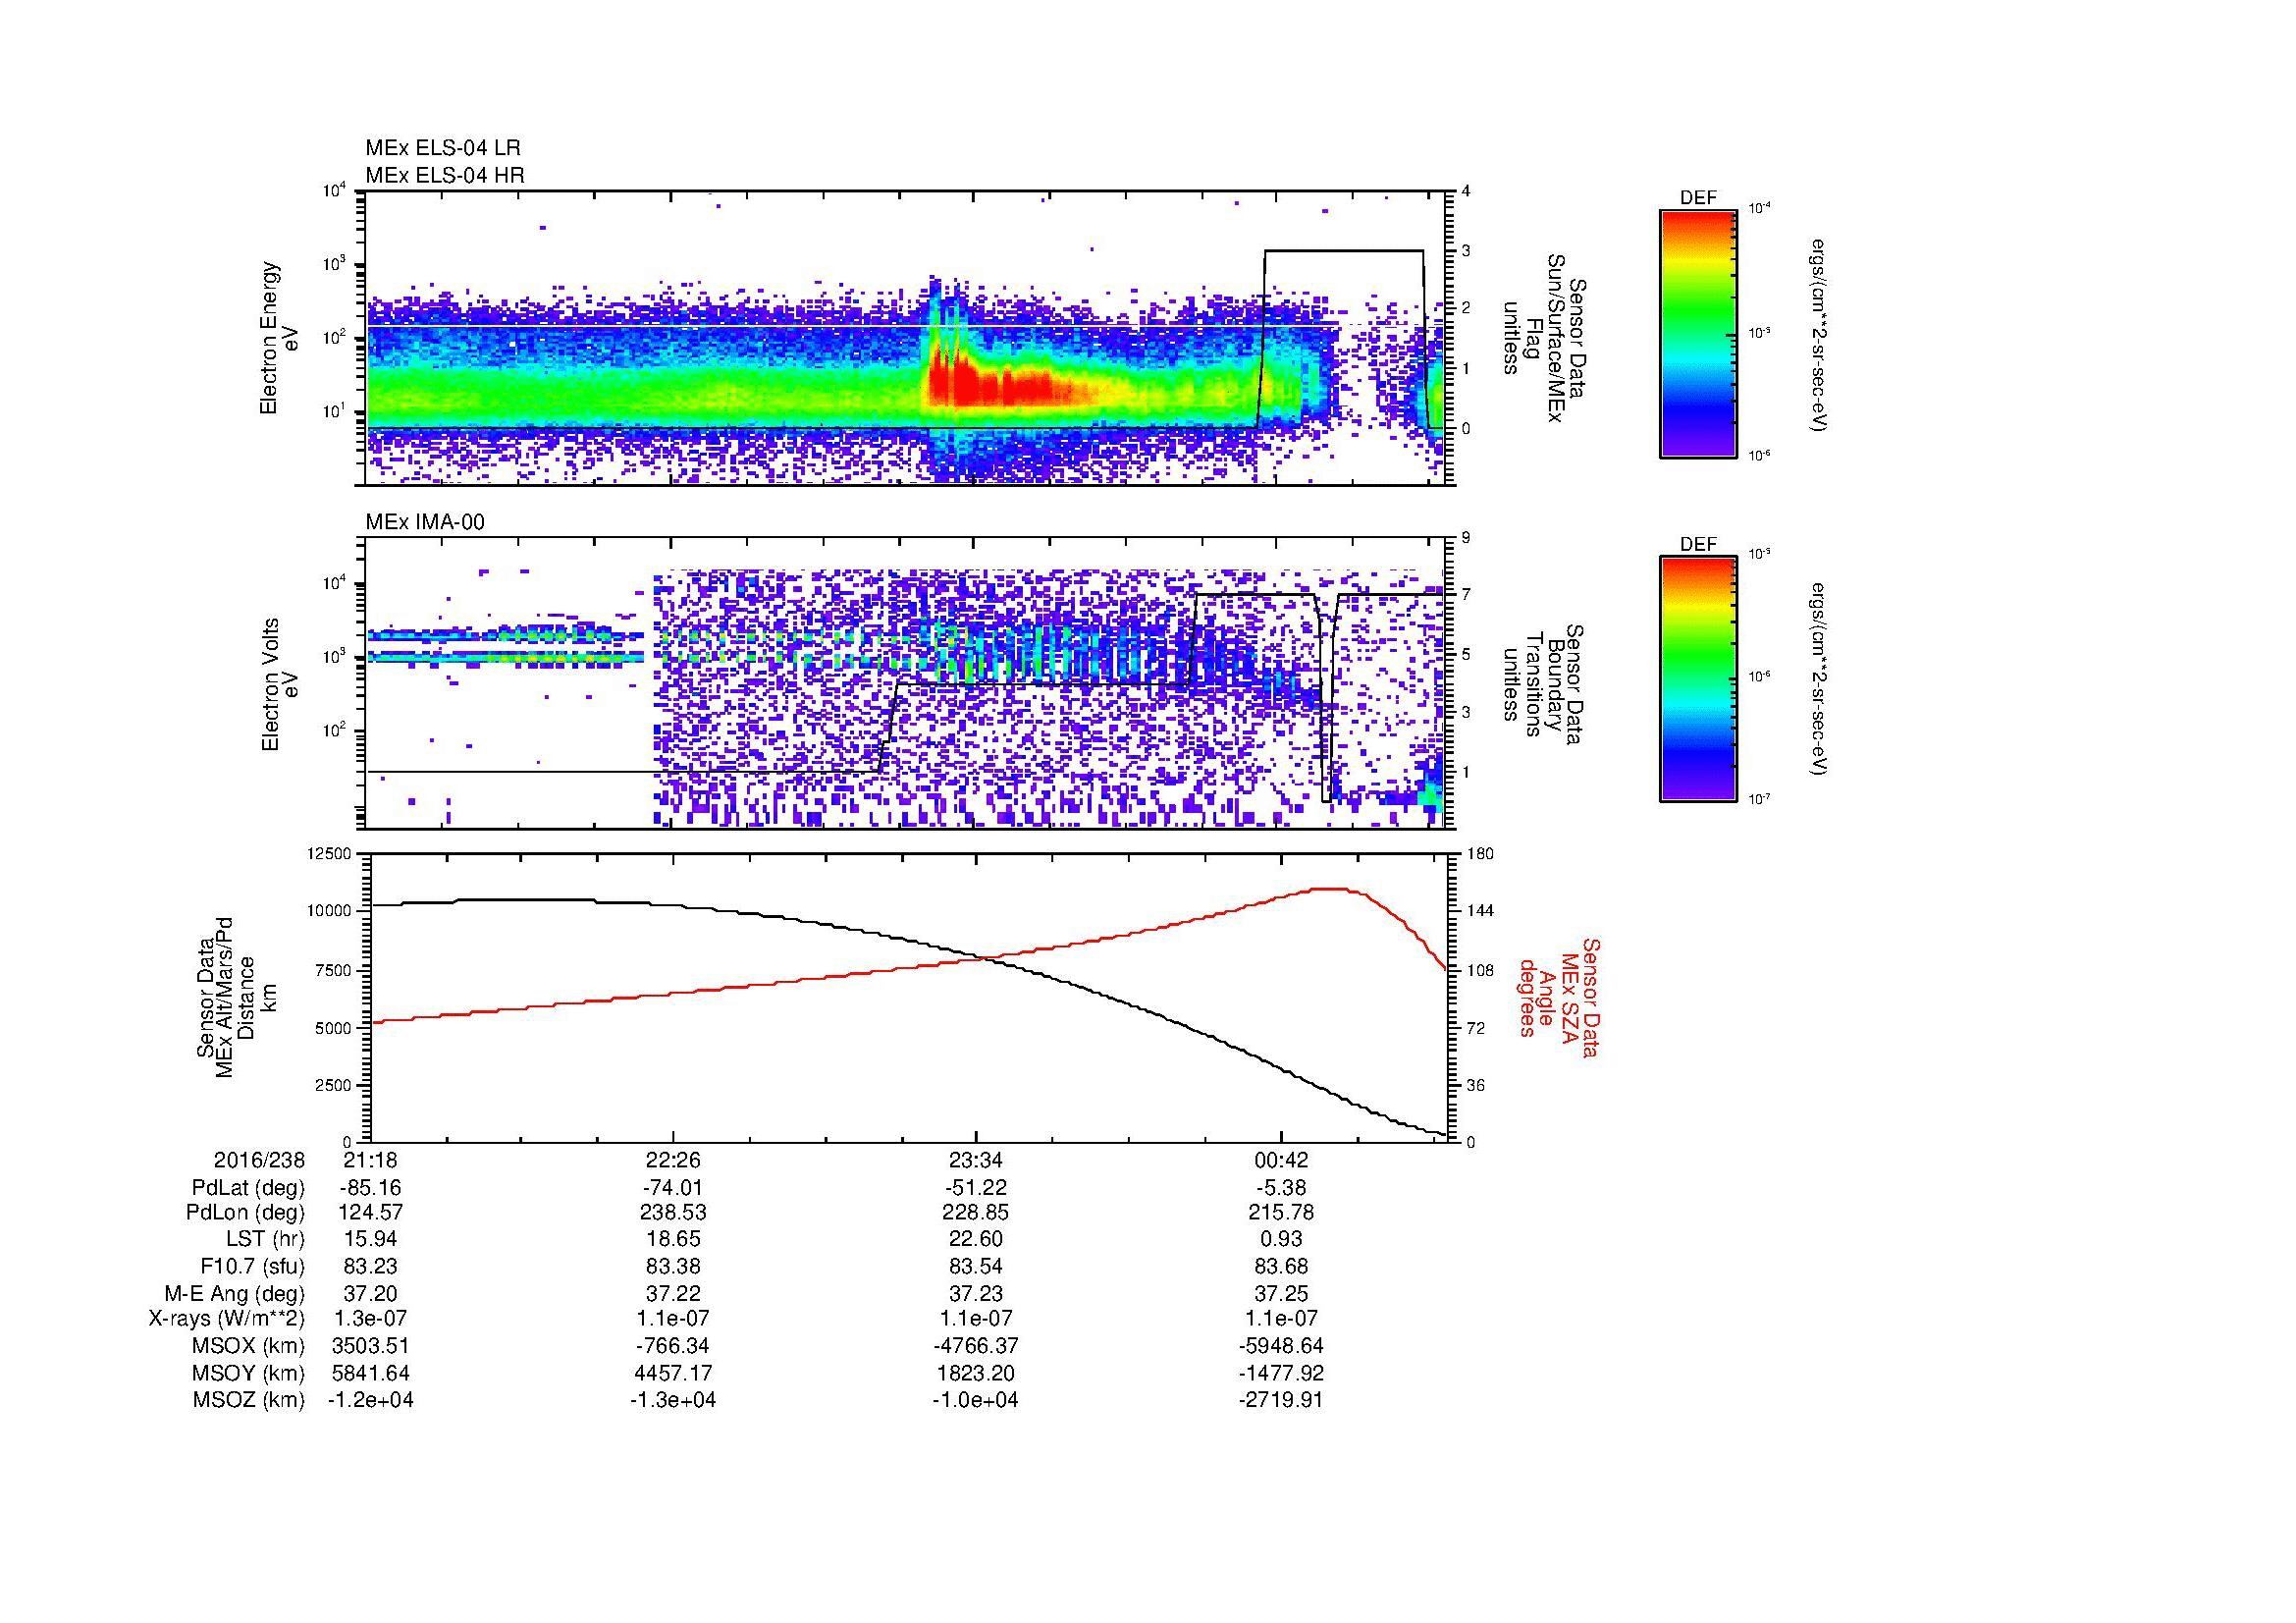Click the LST value '22.60'
This screenshot has width=2296, height=1623.
[x=976, y=1239]
